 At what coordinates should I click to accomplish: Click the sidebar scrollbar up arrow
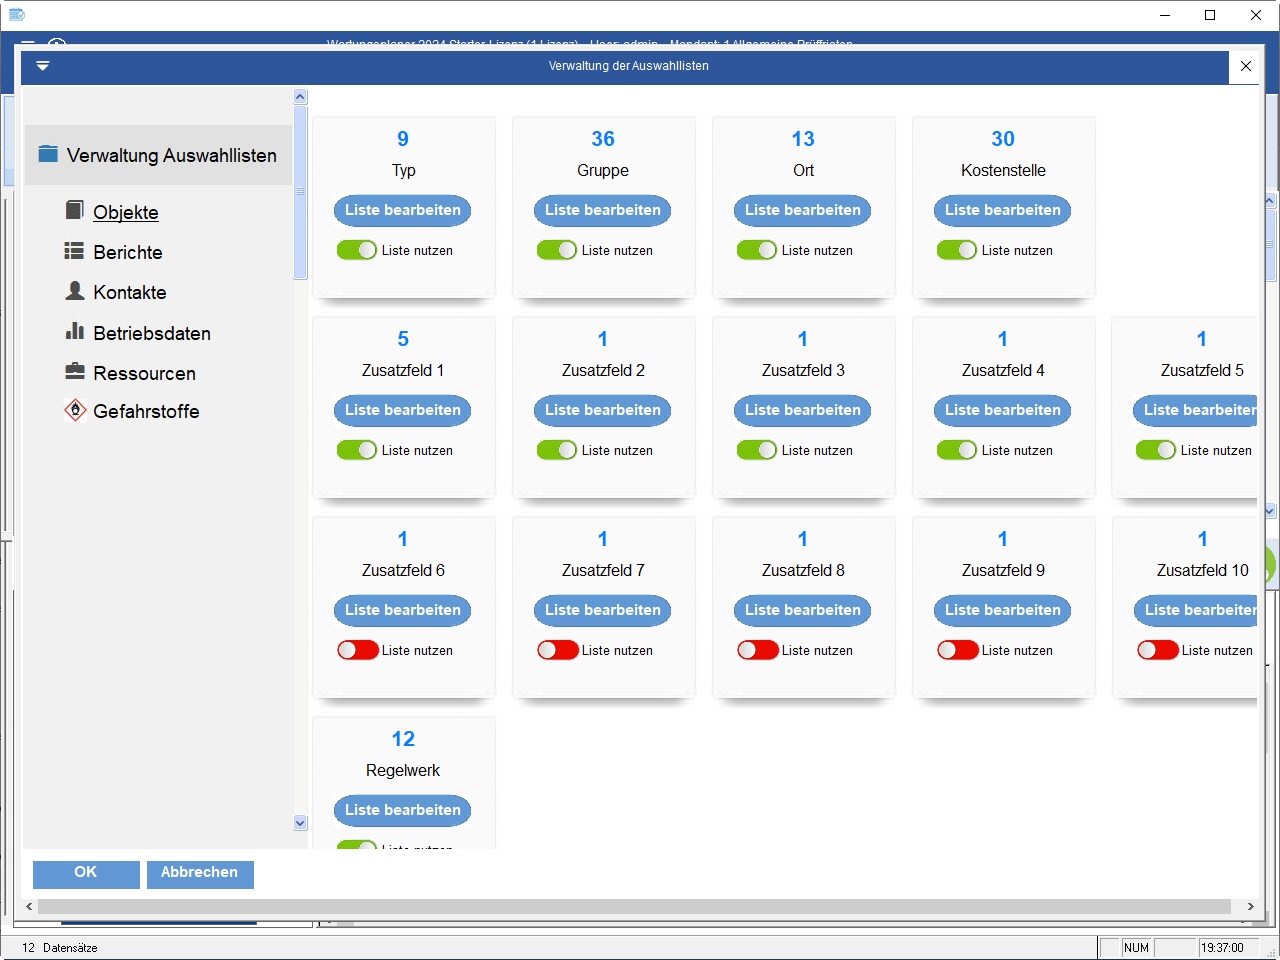point(300,97)
